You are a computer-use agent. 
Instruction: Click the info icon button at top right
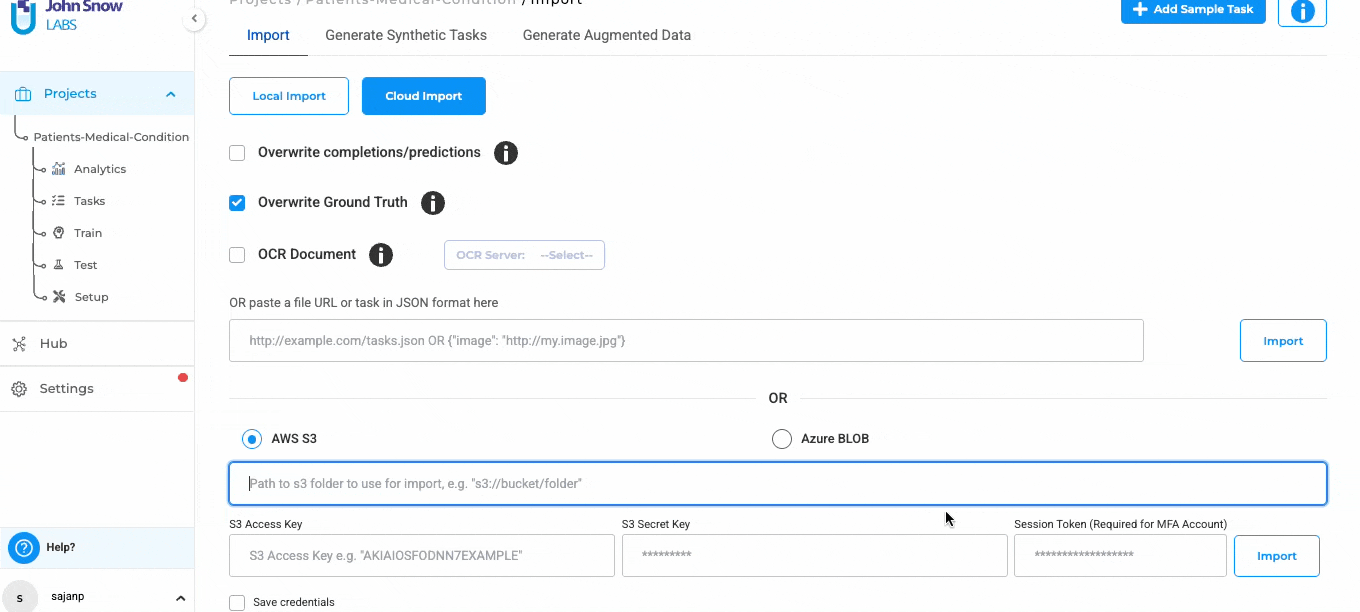tap(1302, 11)
